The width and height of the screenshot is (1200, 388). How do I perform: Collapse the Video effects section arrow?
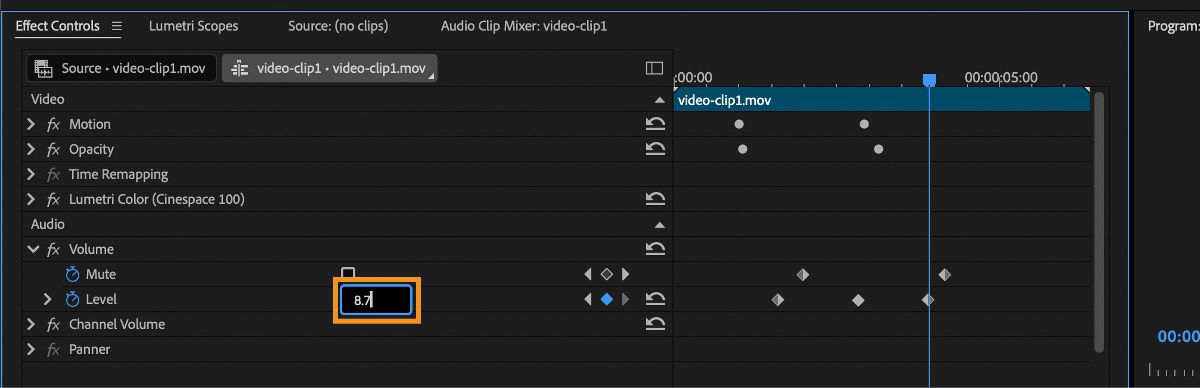(x=659, y=100)
